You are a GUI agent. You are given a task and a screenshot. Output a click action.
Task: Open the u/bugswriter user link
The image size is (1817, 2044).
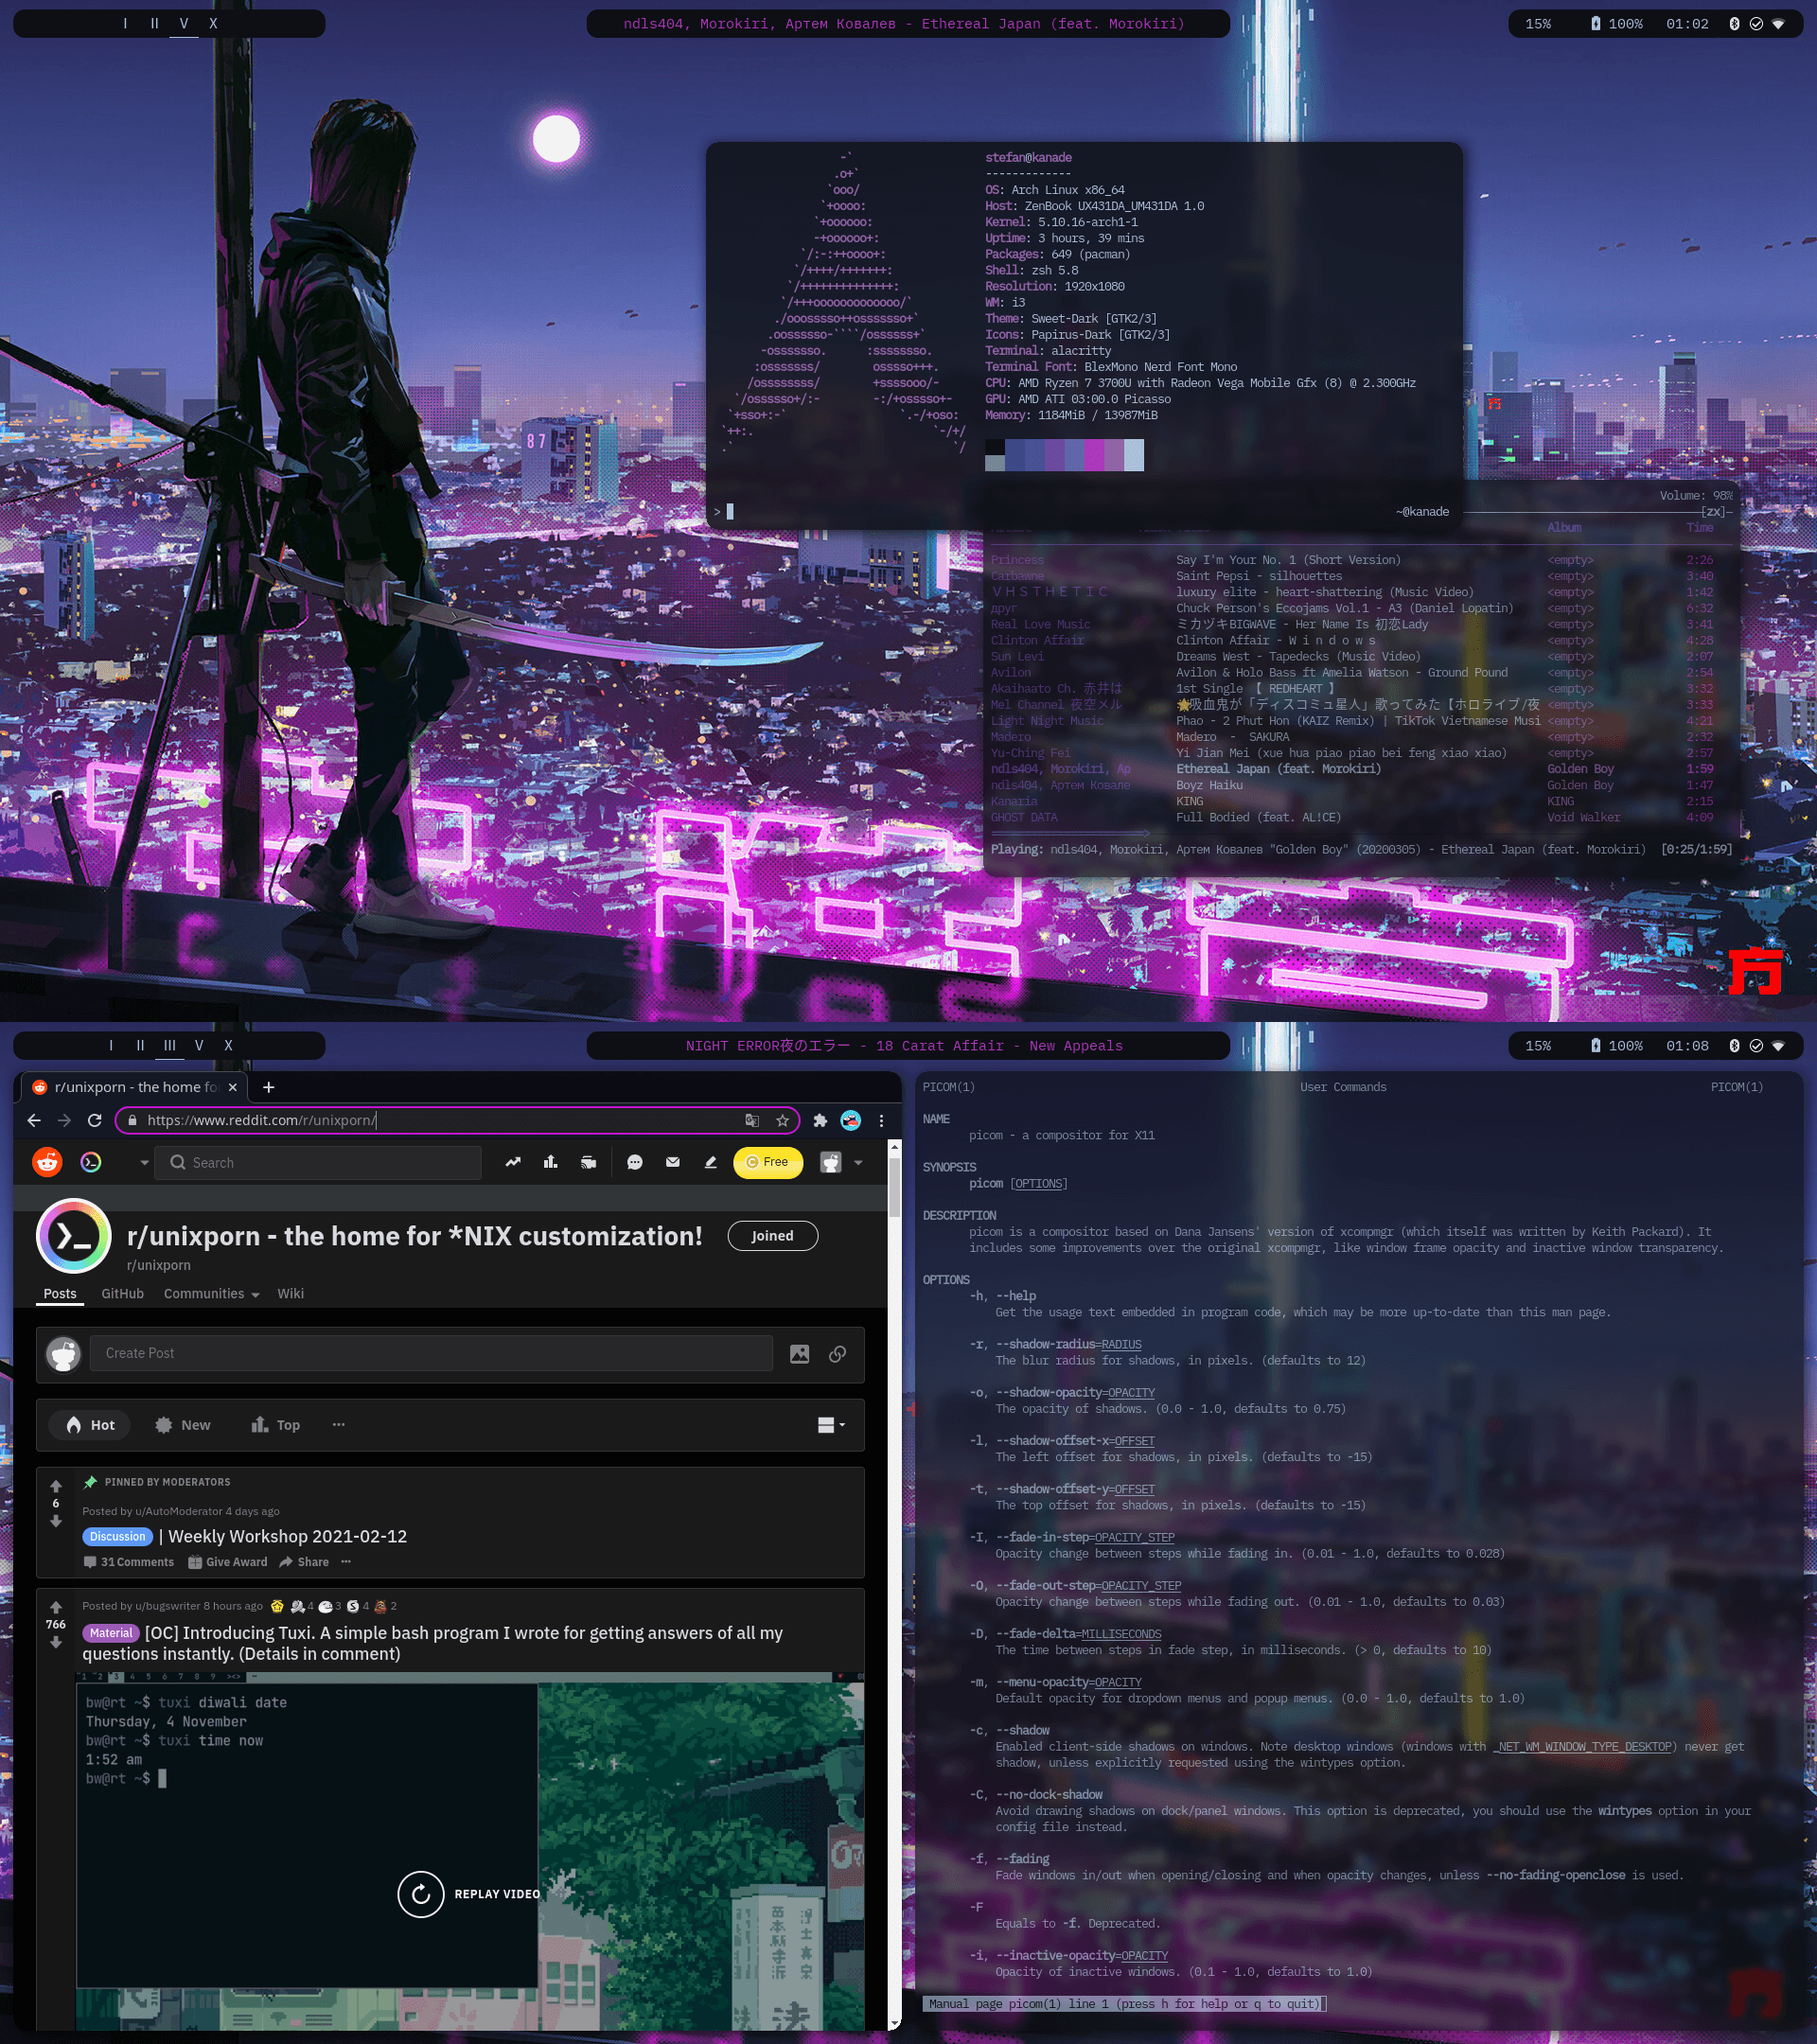pyautogui.click(x=167, y=1606)
